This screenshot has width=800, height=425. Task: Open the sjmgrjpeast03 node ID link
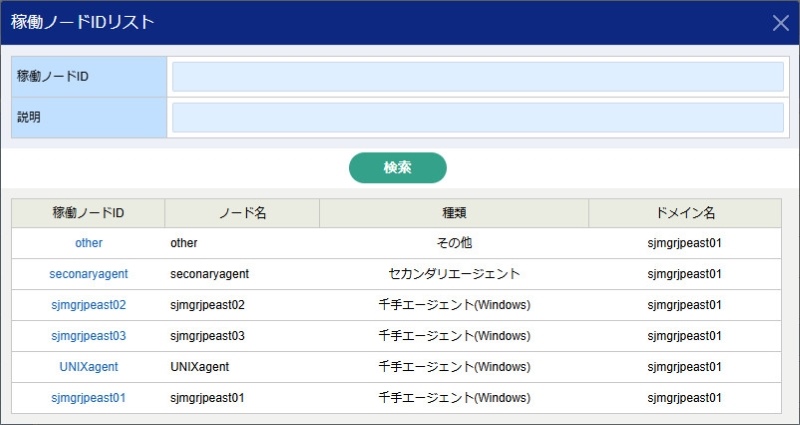click(89, 336)
